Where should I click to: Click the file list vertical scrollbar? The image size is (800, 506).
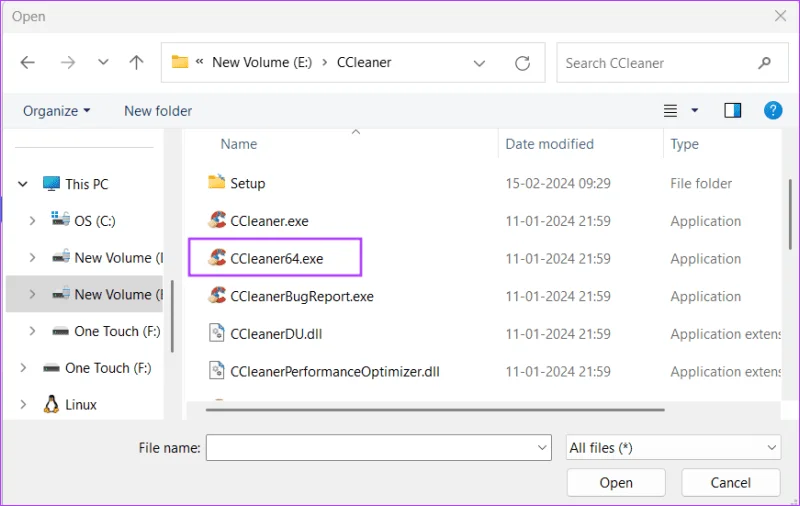(790, 214)
